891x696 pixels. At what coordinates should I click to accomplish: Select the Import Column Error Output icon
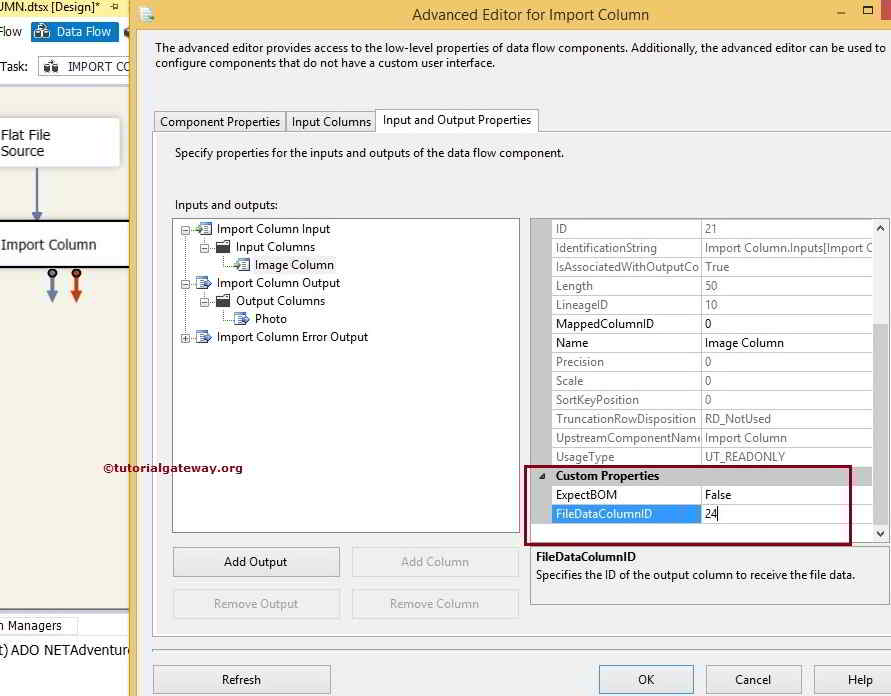click(x=202, y=337)
